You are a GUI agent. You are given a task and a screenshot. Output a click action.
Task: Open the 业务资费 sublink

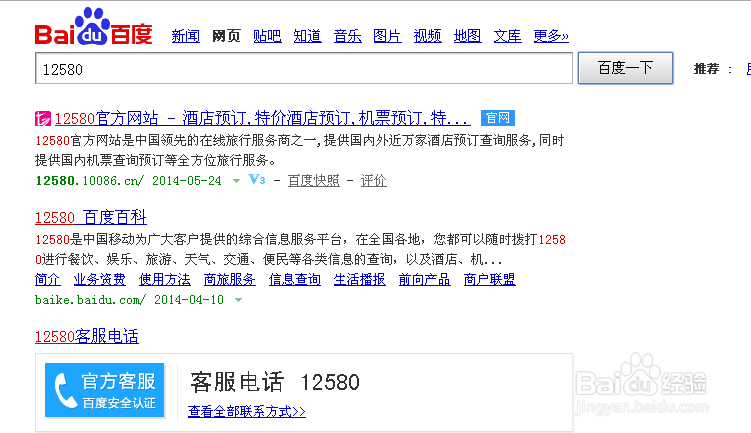tap(100, 279)
